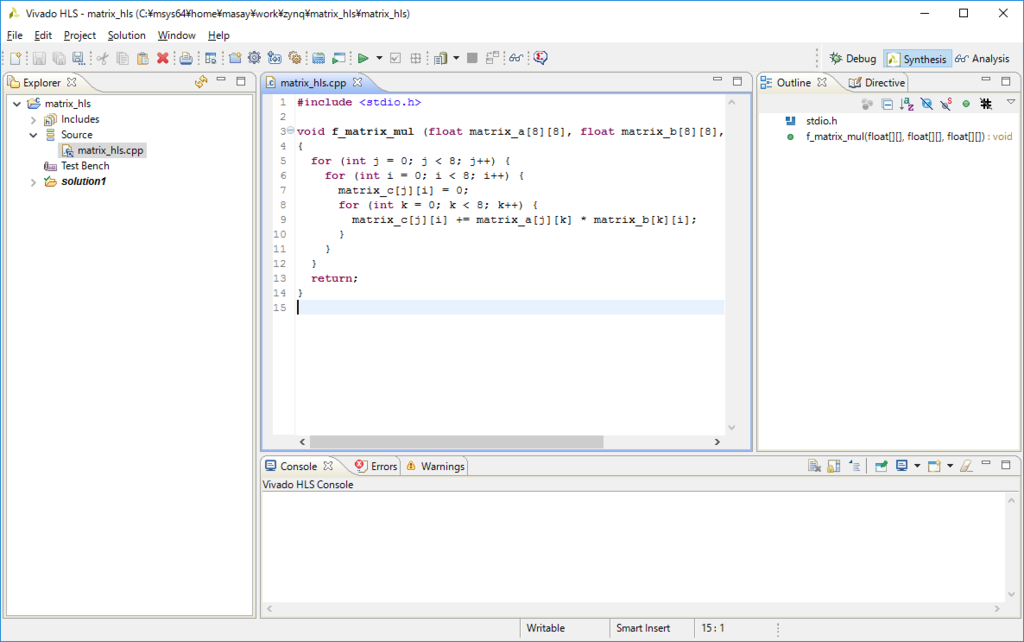Expand the solution1 tree node
Image resolution: width=1024 pixels, height=642 pixels.
(33, 182)
